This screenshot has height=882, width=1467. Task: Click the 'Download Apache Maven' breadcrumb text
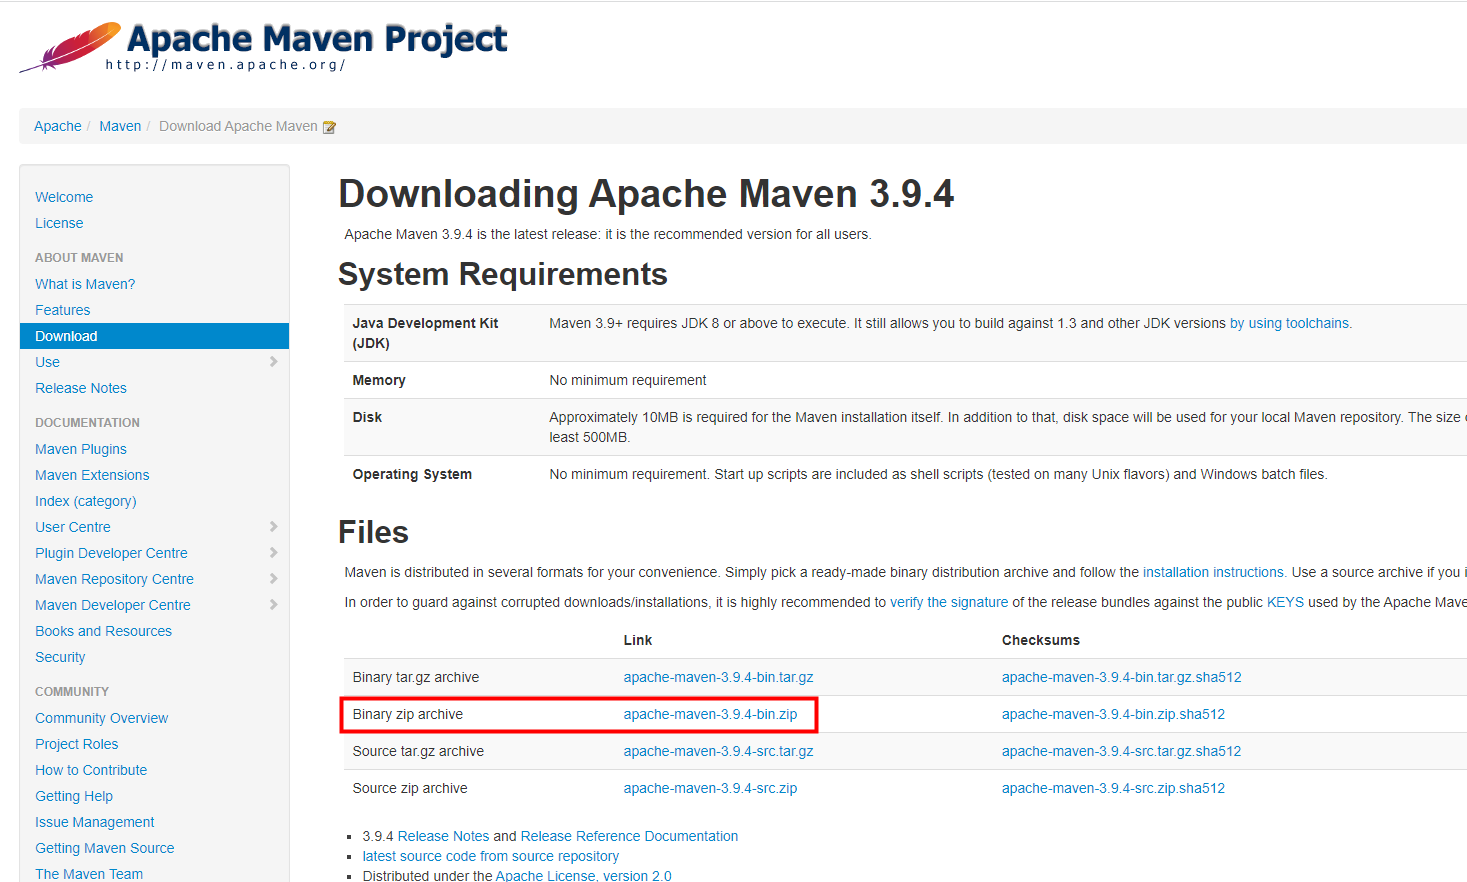tap(238, 126)
